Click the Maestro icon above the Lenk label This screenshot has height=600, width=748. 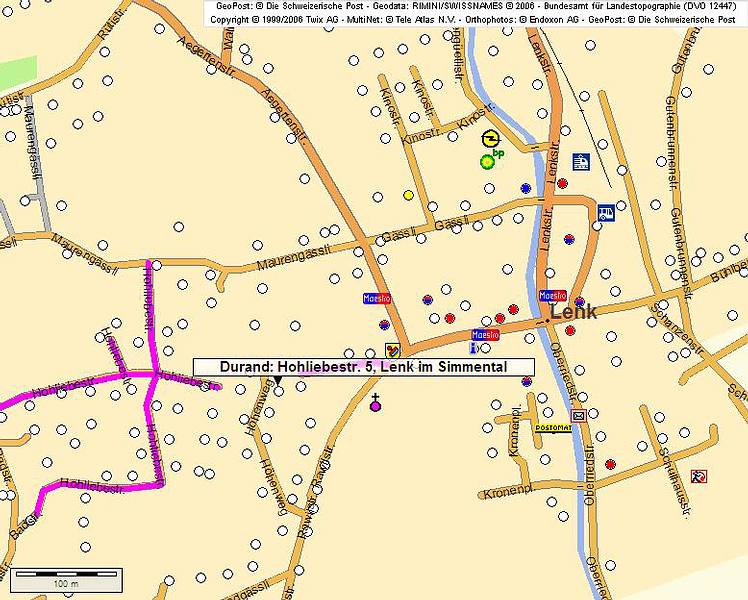(x=552, y=295)
